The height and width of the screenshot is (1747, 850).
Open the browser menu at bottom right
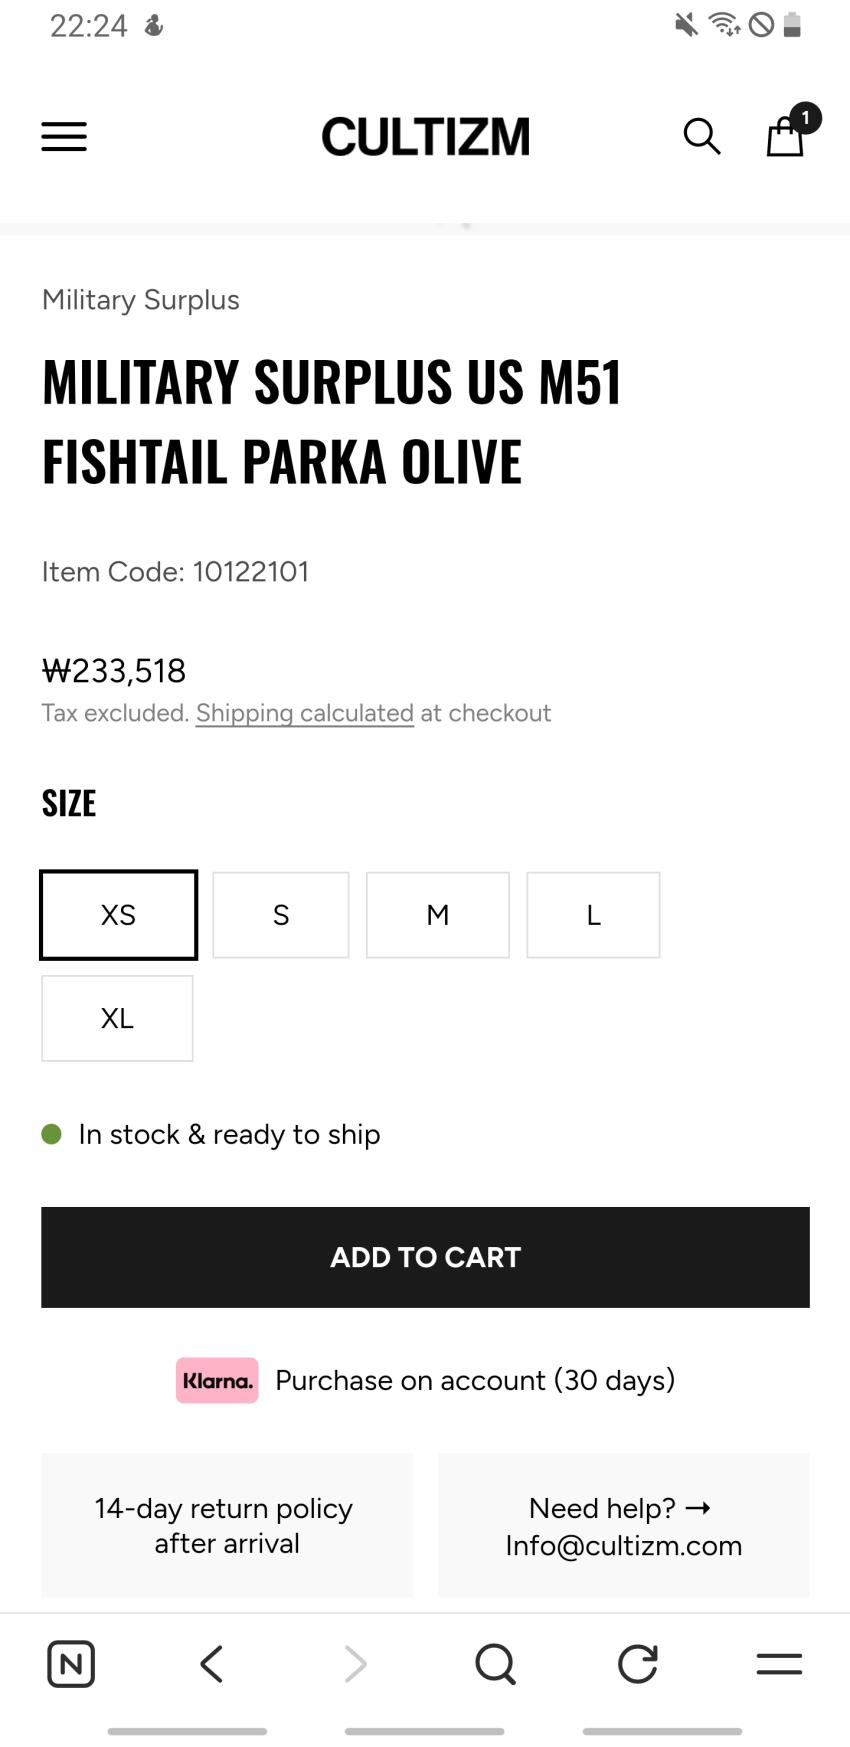pos(779,1664)
